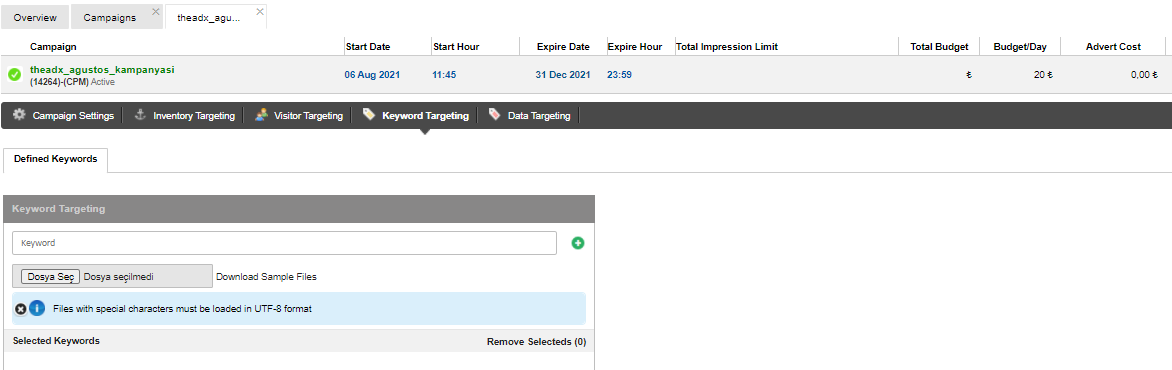Click the blue info icon

(x=37, y=308)
